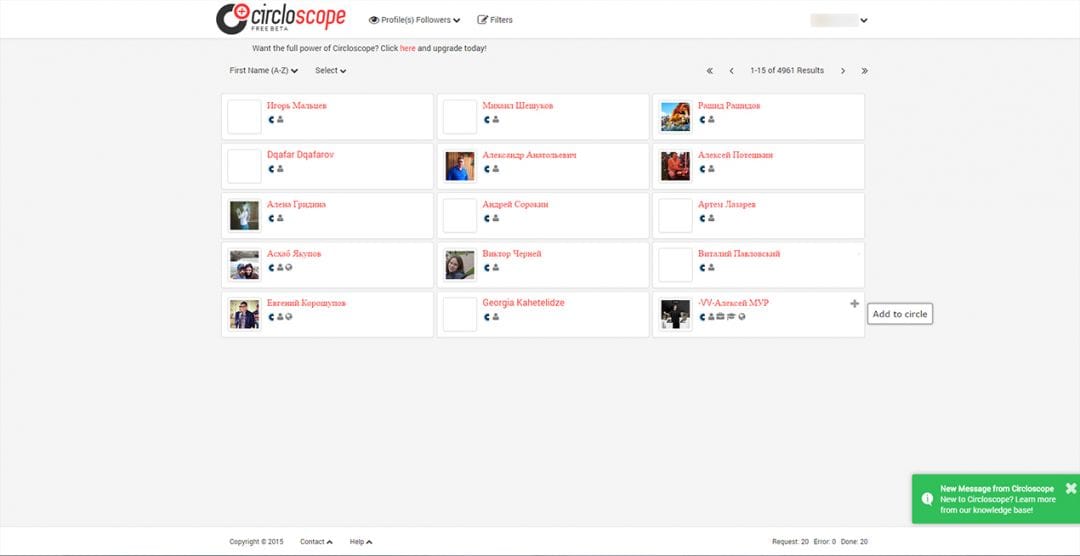Click the graduation cap icon under -VV-Алексей МУР
The image size is (1080, 556).
731,317
